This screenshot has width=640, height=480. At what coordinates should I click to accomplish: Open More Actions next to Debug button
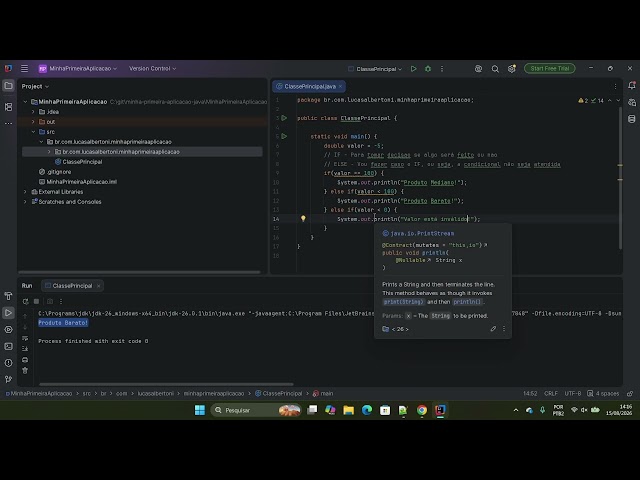[x=442, y=69]
